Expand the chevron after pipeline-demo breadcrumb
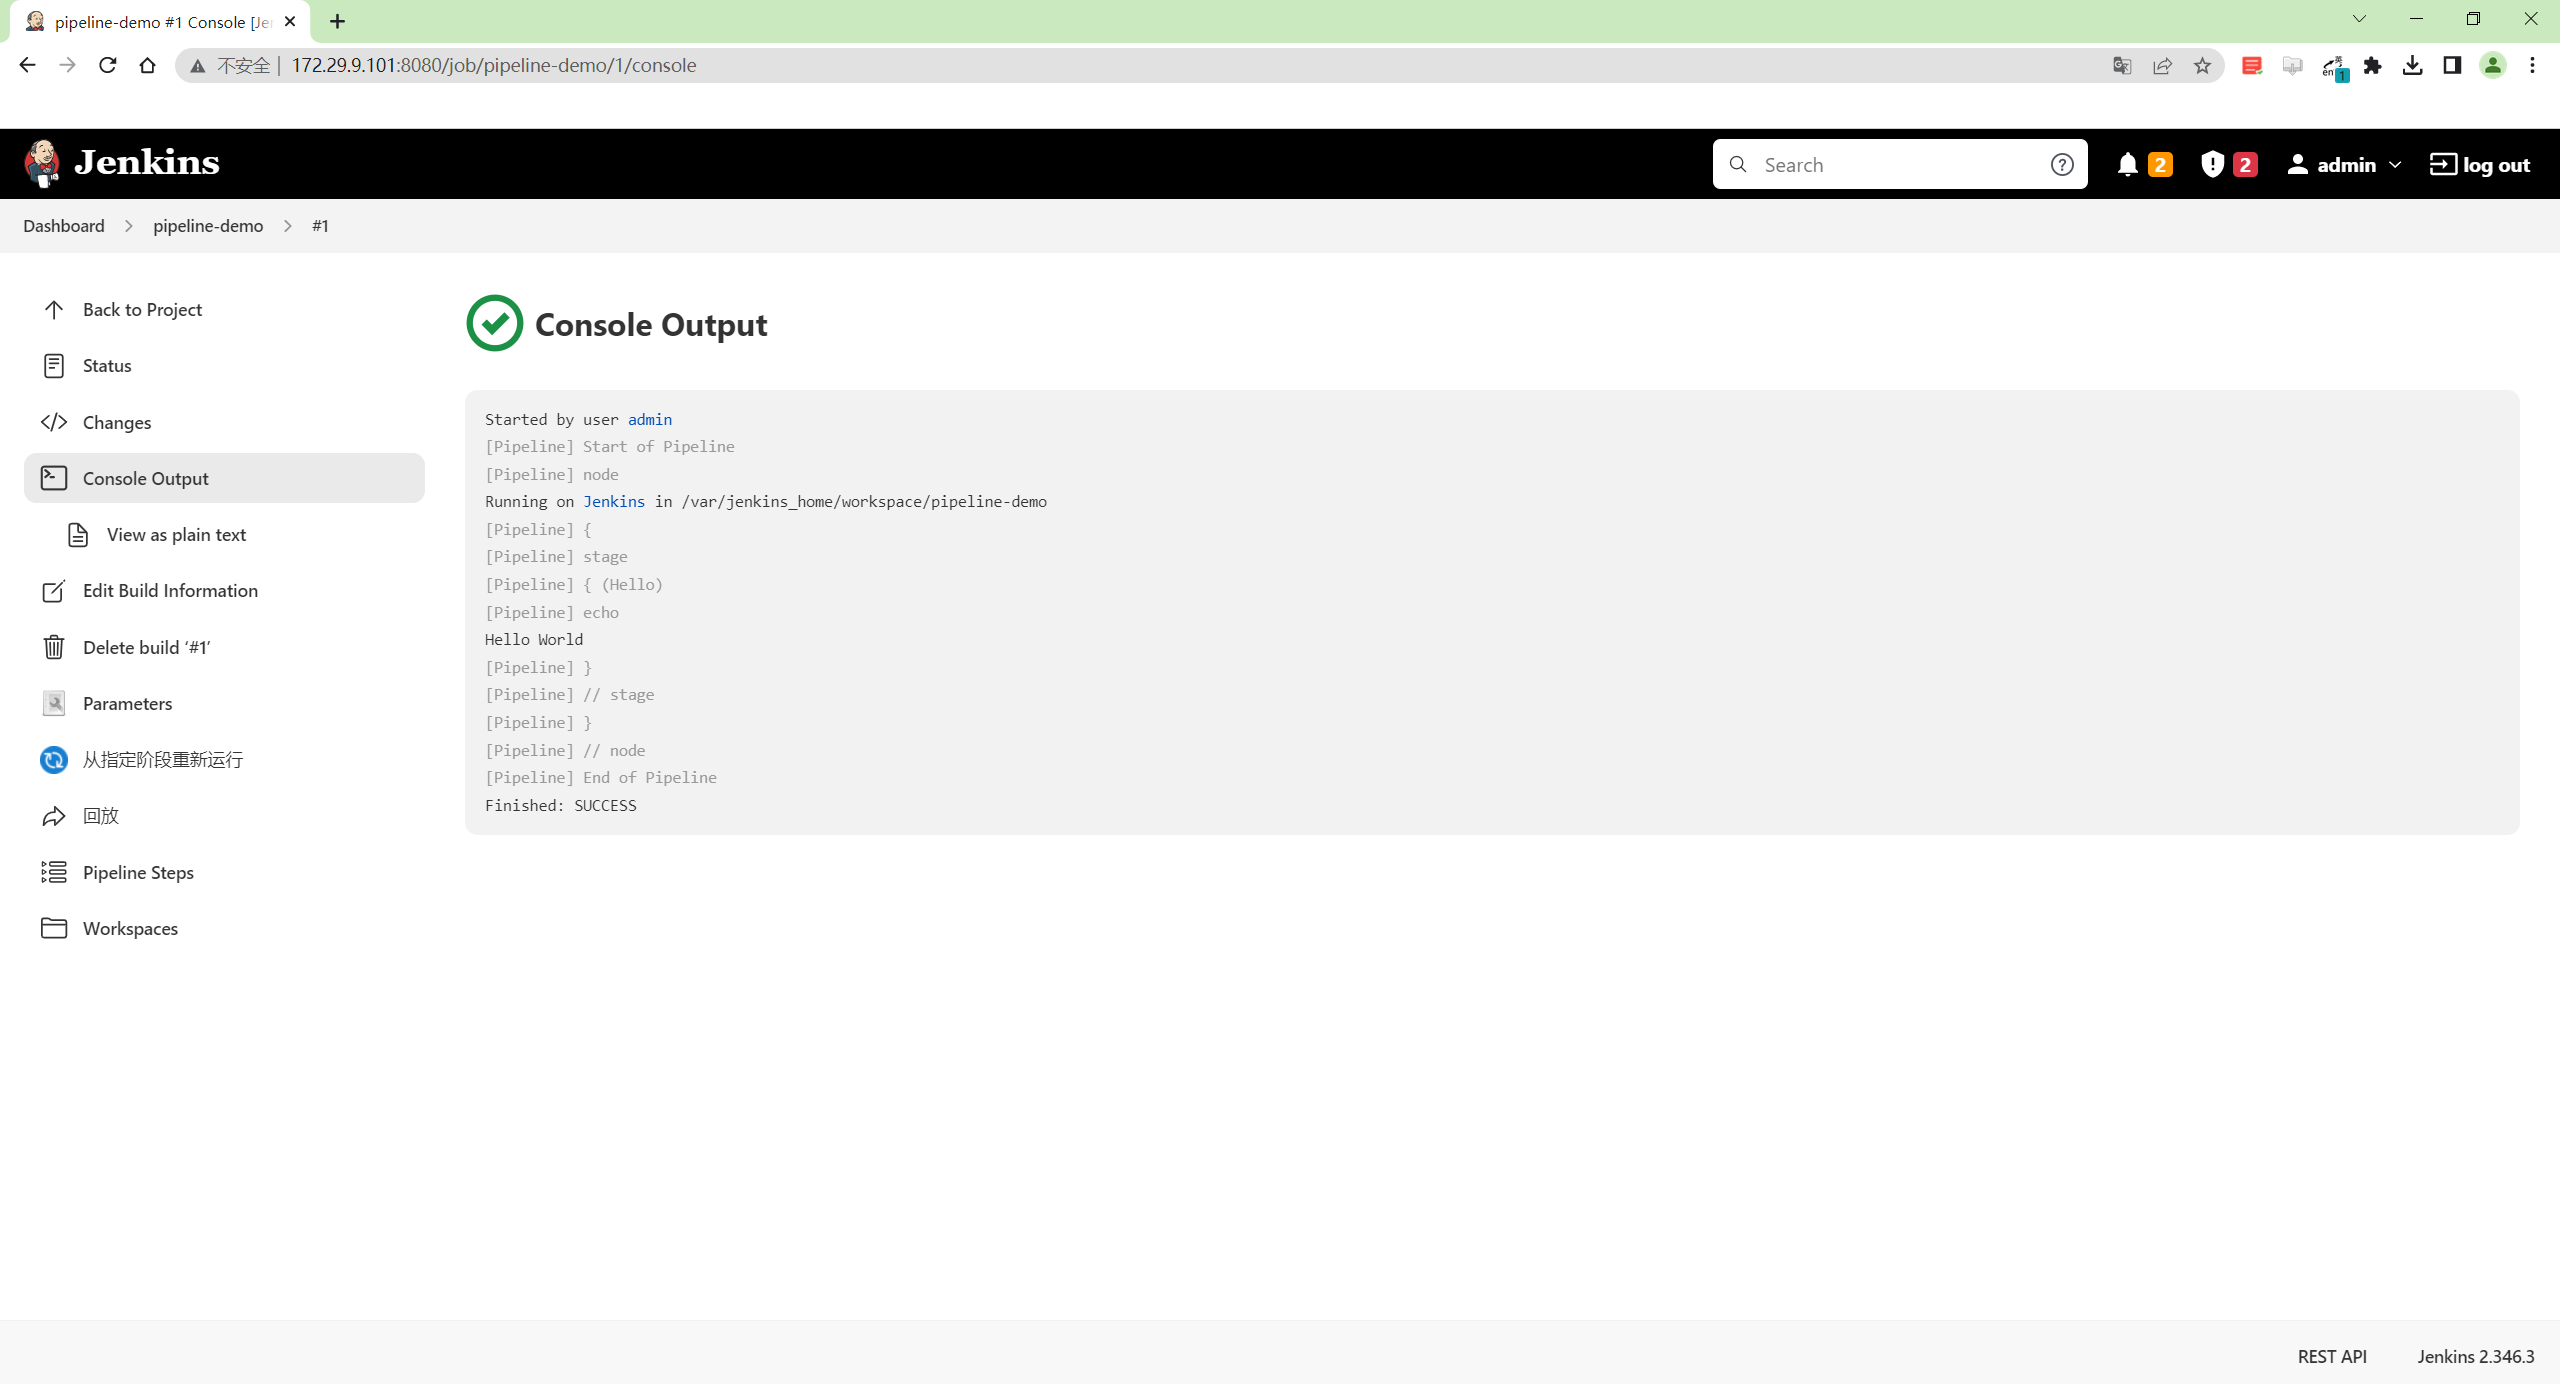 pos(288,226)
